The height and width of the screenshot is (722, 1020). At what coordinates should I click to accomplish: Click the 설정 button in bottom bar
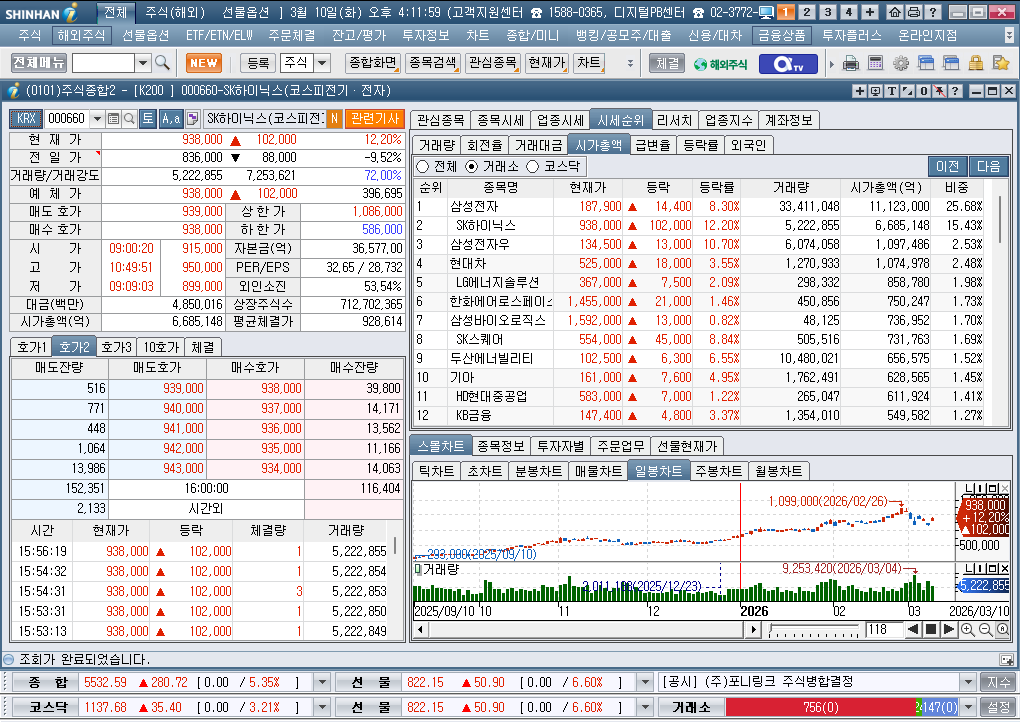[998, 707]
